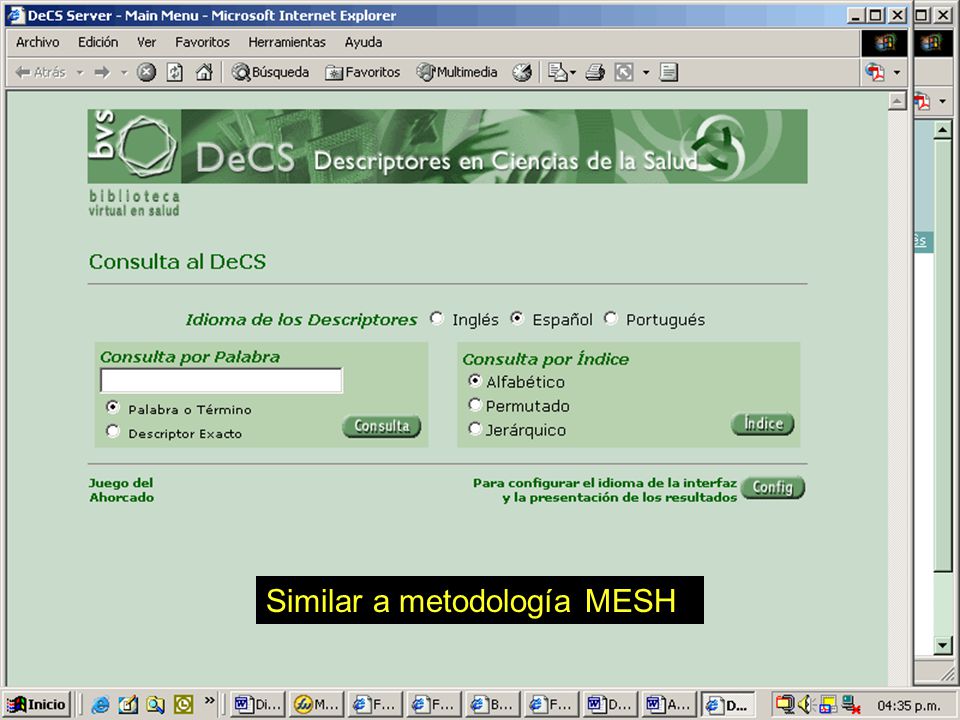960x720 pixels.
Task: Click the Windows logo throbber in the menu bar
Action: tap(883, 43)
